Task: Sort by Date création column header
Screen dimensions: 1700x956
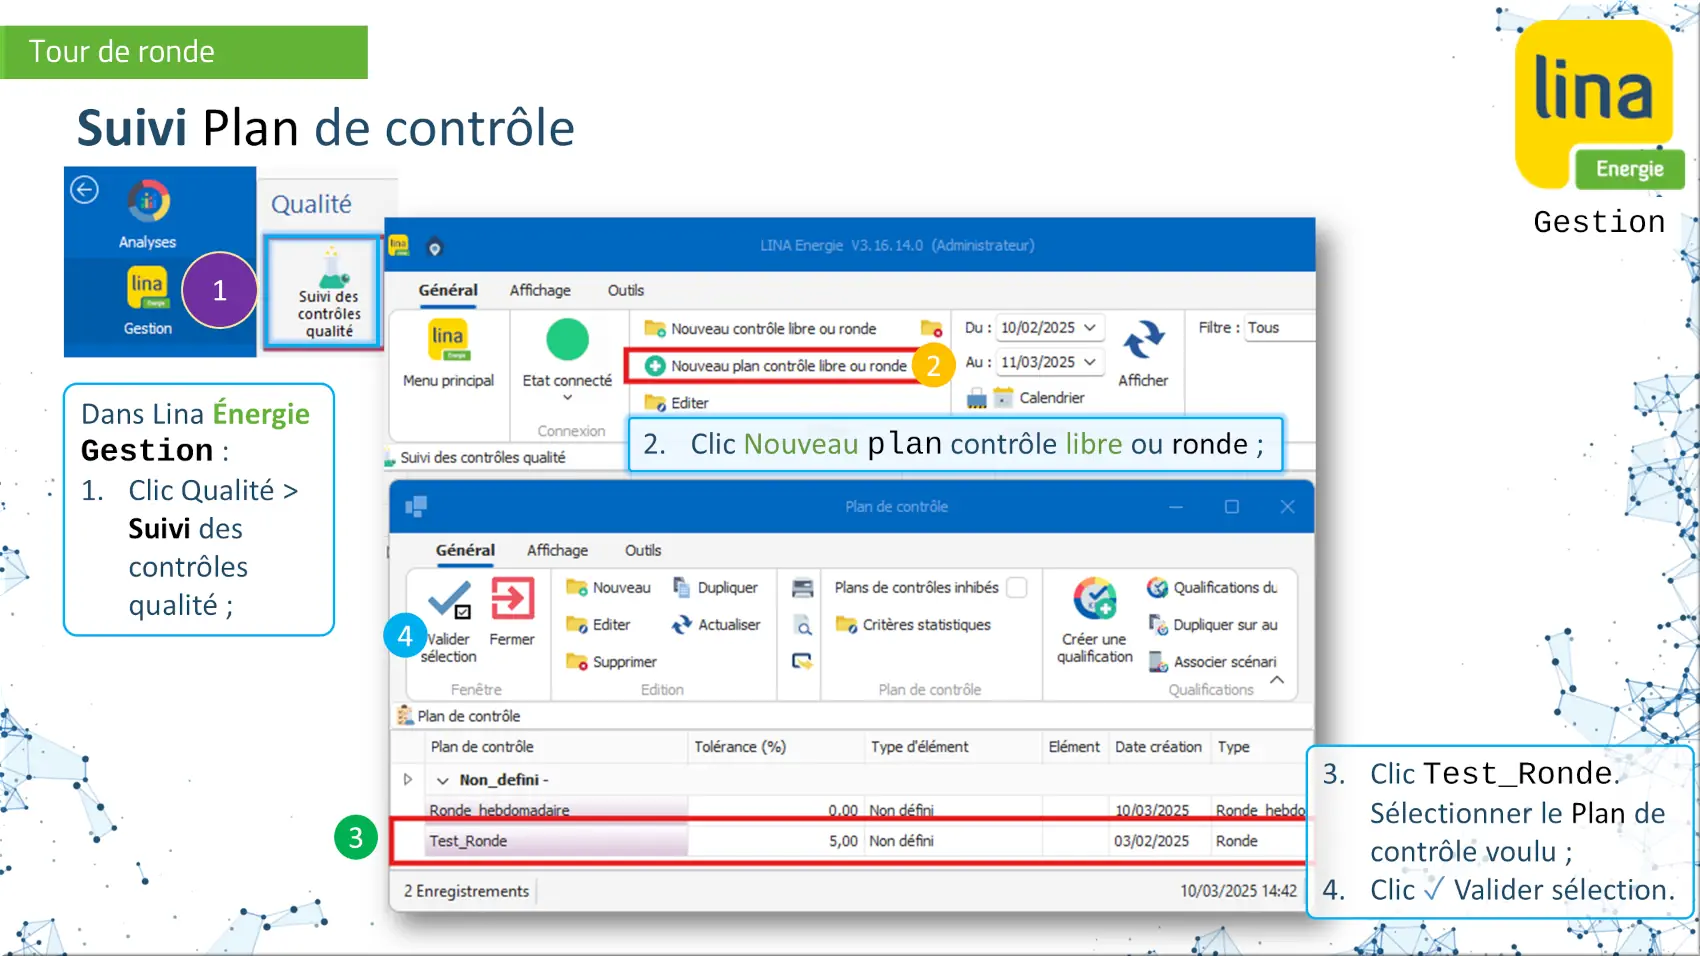Action: point(1159,747)
